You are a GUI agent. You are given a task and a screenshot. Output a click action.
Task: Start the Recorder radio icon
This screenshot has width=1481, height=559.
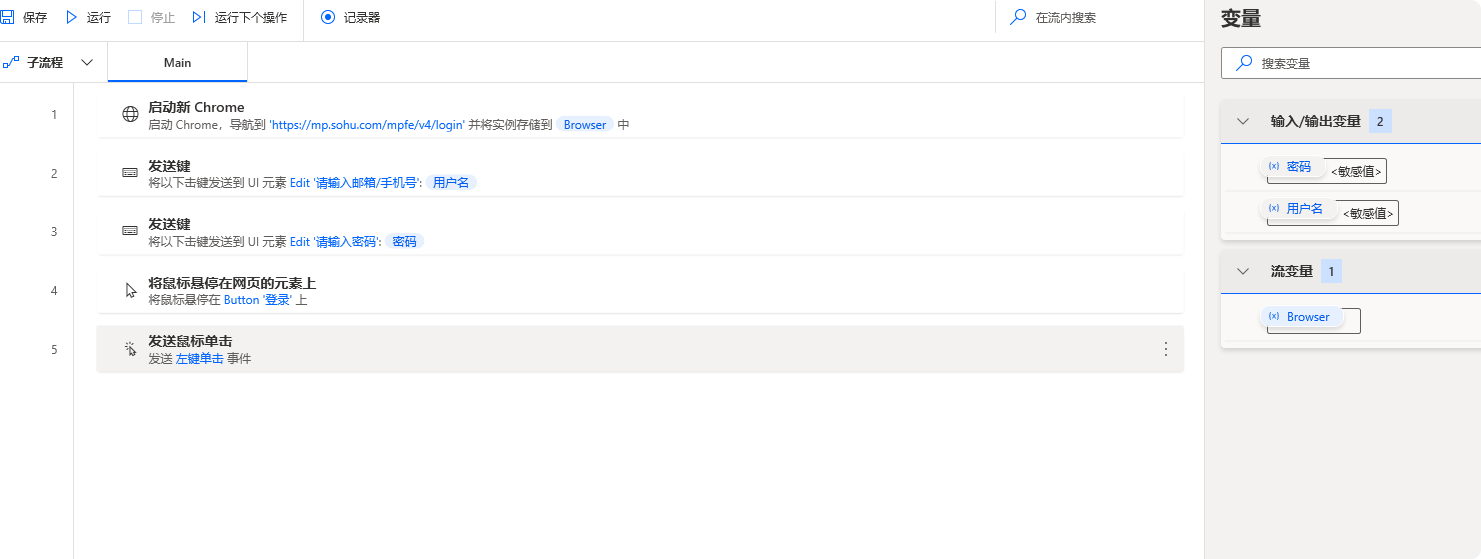[328, 17]
